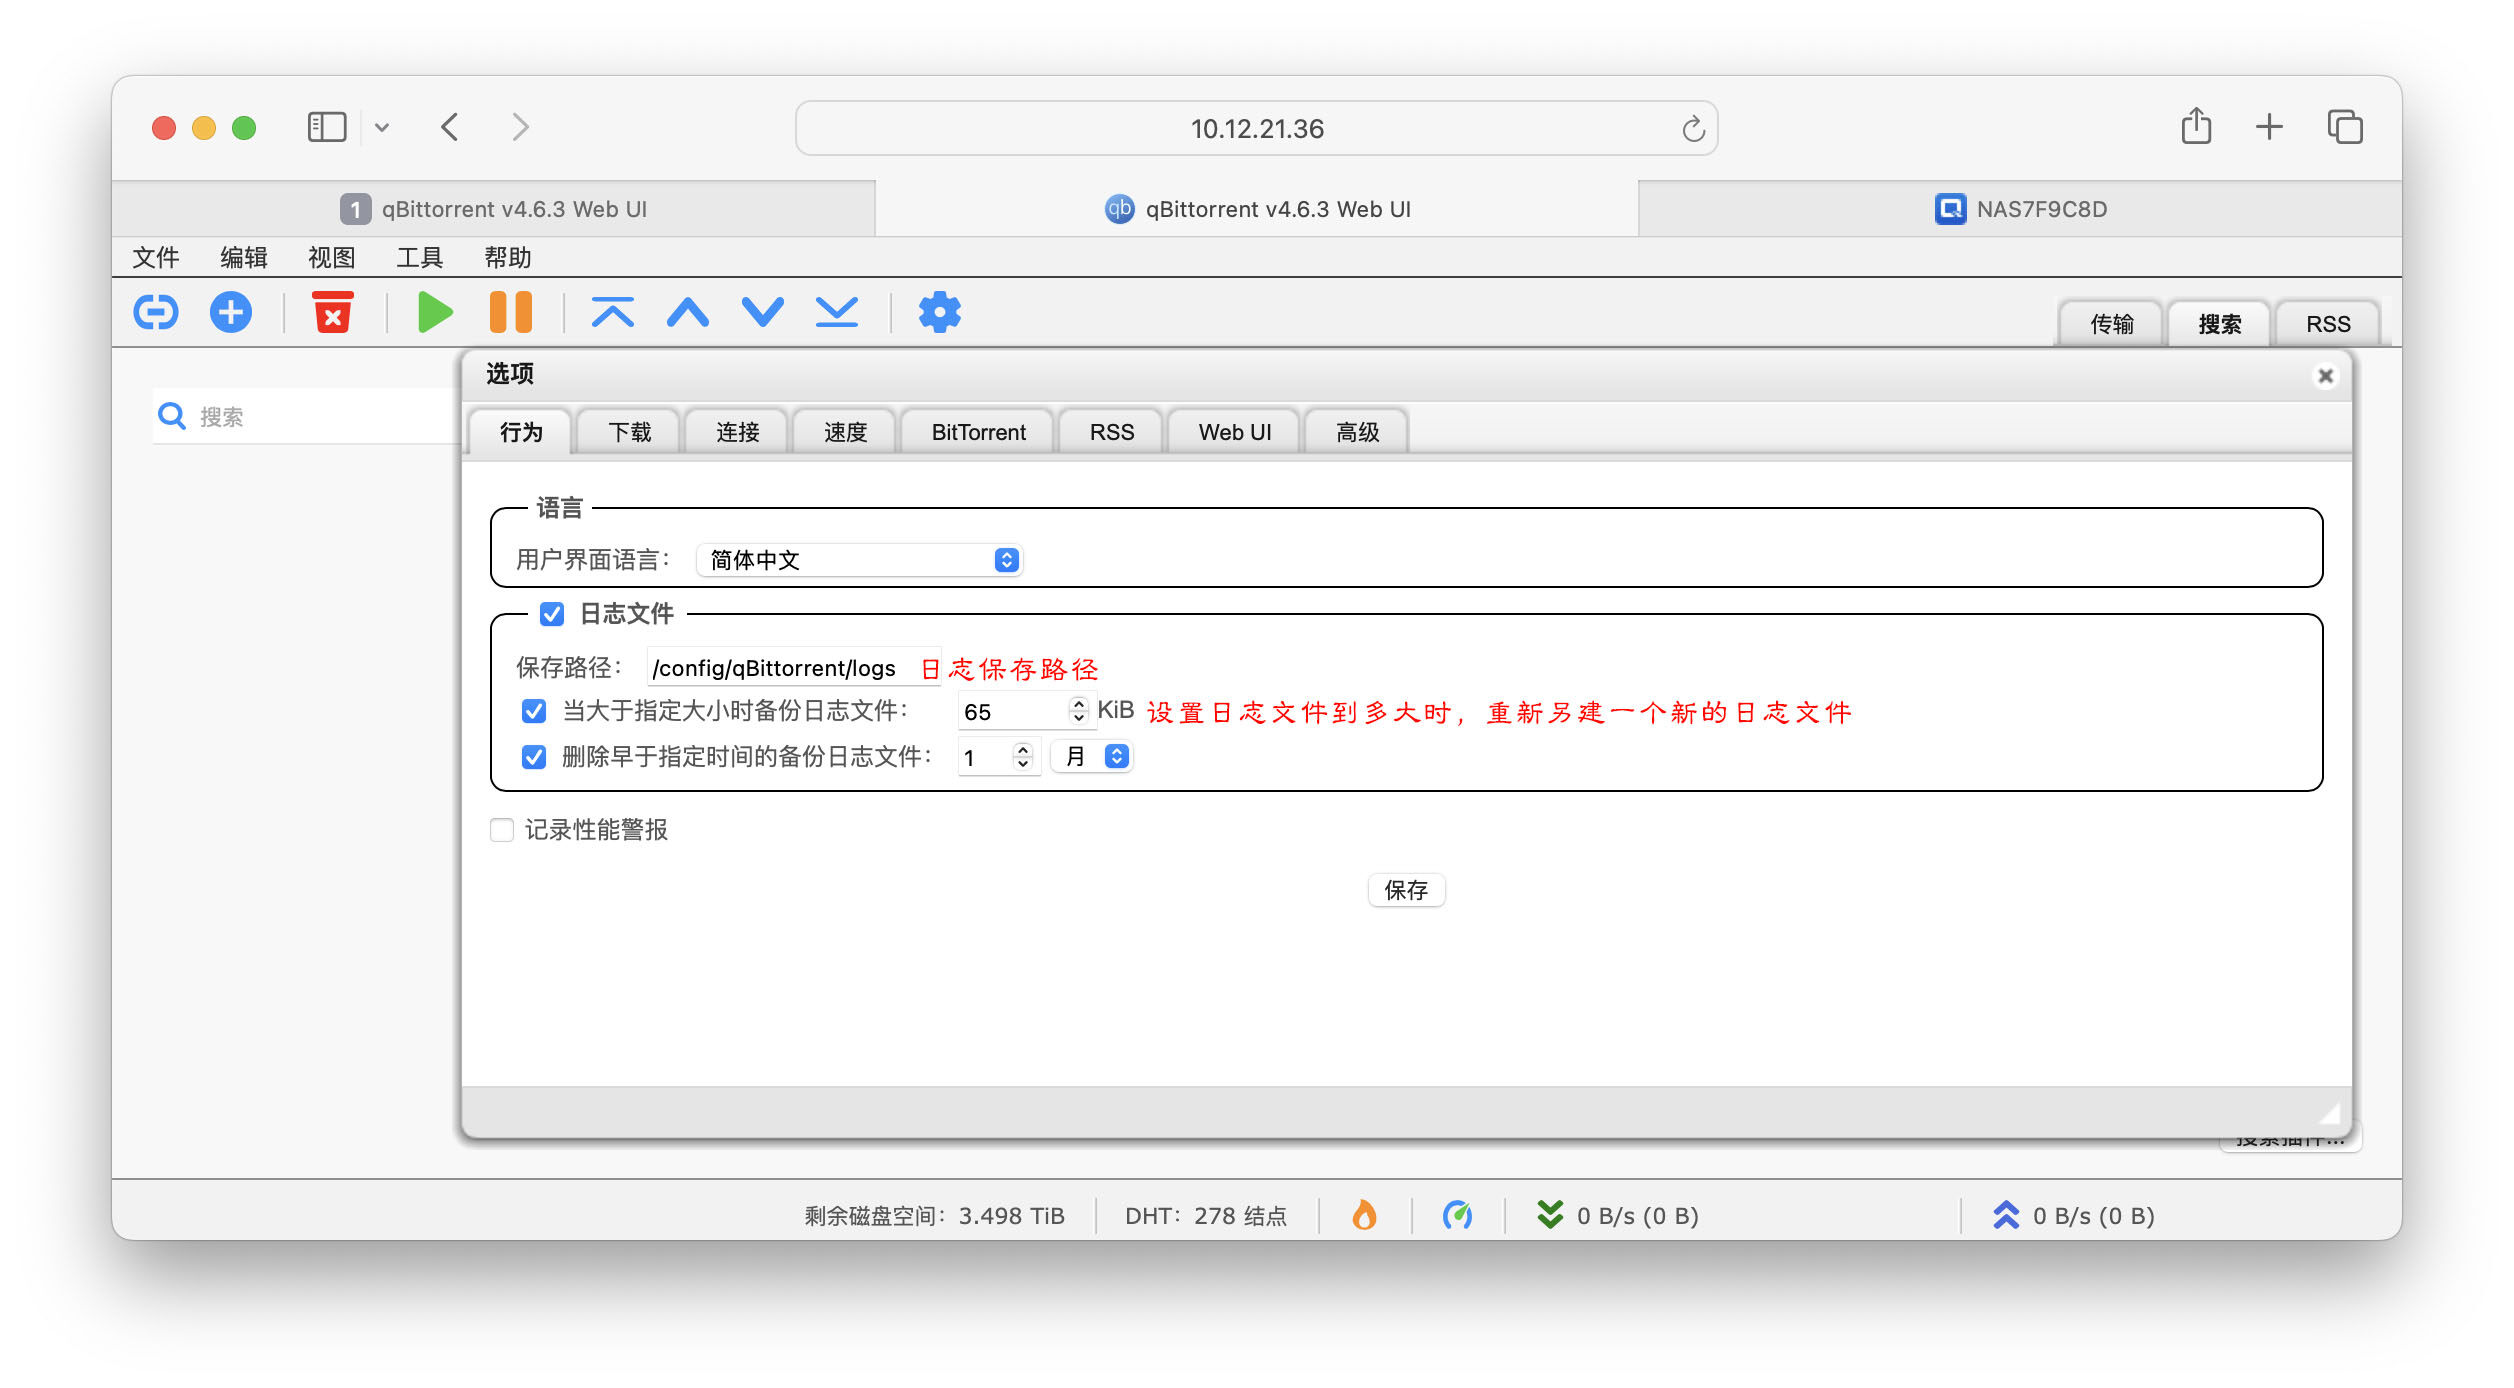Open the 月 time unit dropdown

(1092, 757)
